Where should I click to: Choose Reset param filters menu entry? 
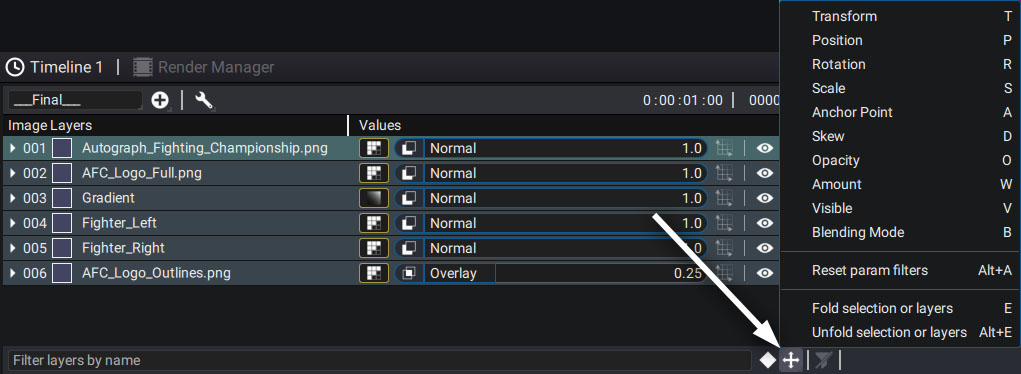pyautogui.click(x=869, y=270)
